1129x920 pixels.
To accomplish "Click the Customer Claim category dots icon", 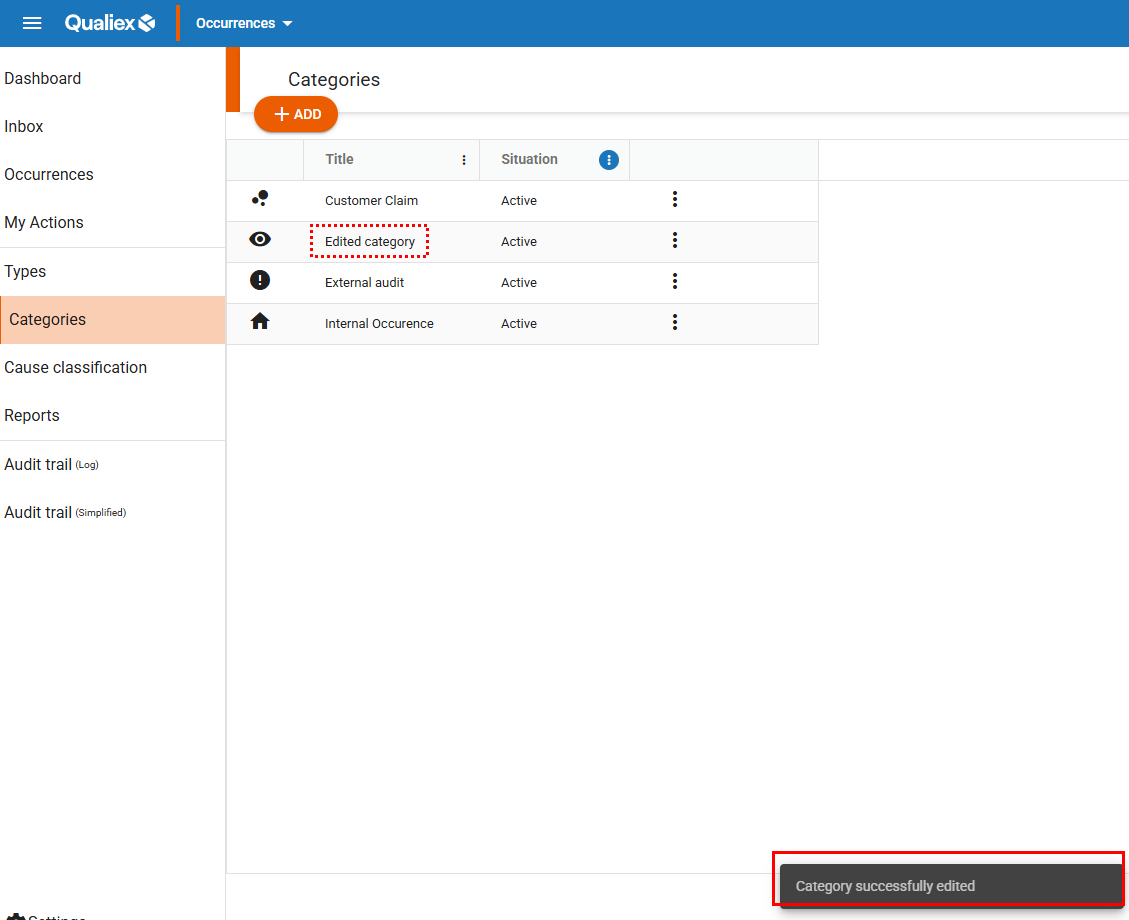I will [x=260, y=199].
